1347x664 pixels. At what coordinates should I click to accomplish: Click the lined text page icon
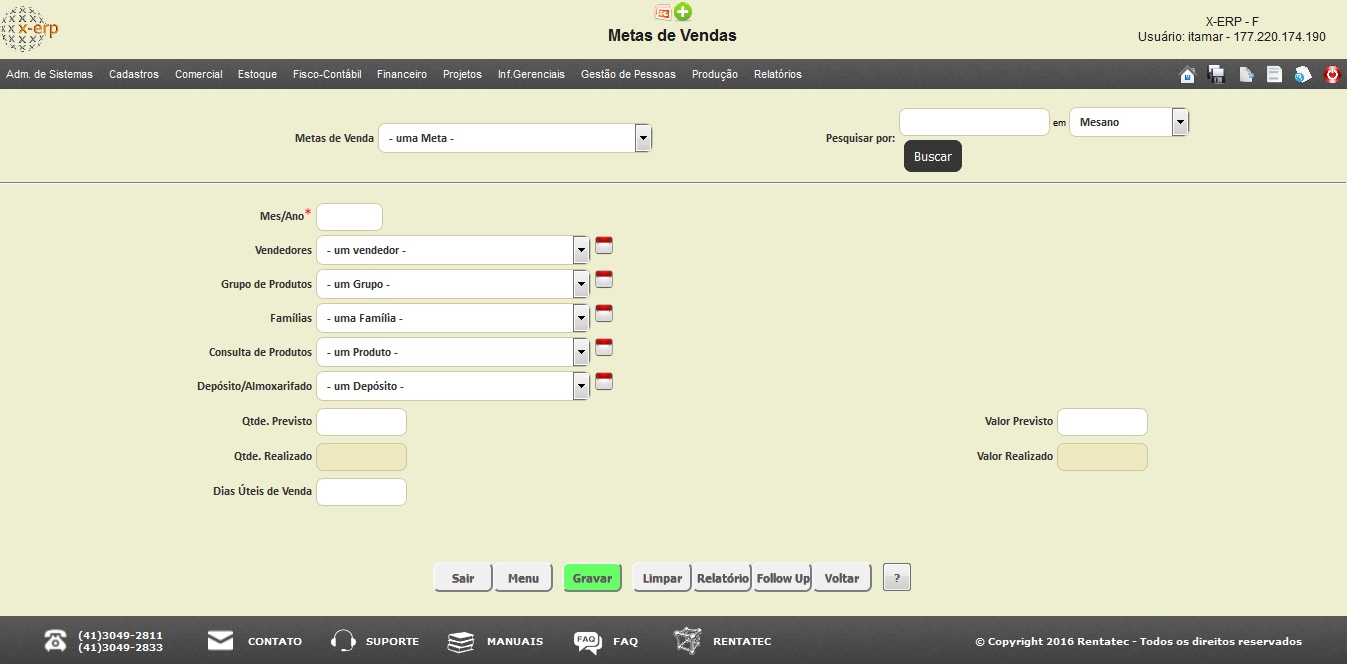pyautogui.click(x=1274, y=75)
